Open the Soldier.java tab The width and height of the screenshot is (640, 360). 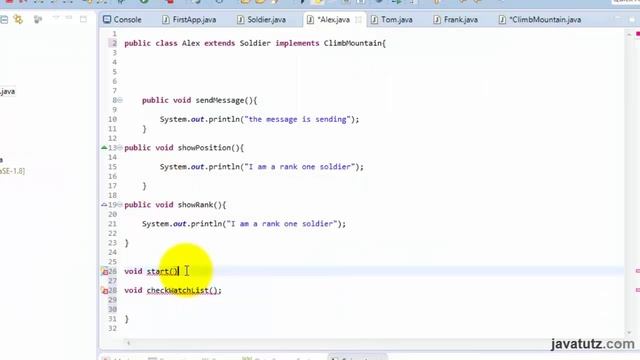tap(267, 20)
